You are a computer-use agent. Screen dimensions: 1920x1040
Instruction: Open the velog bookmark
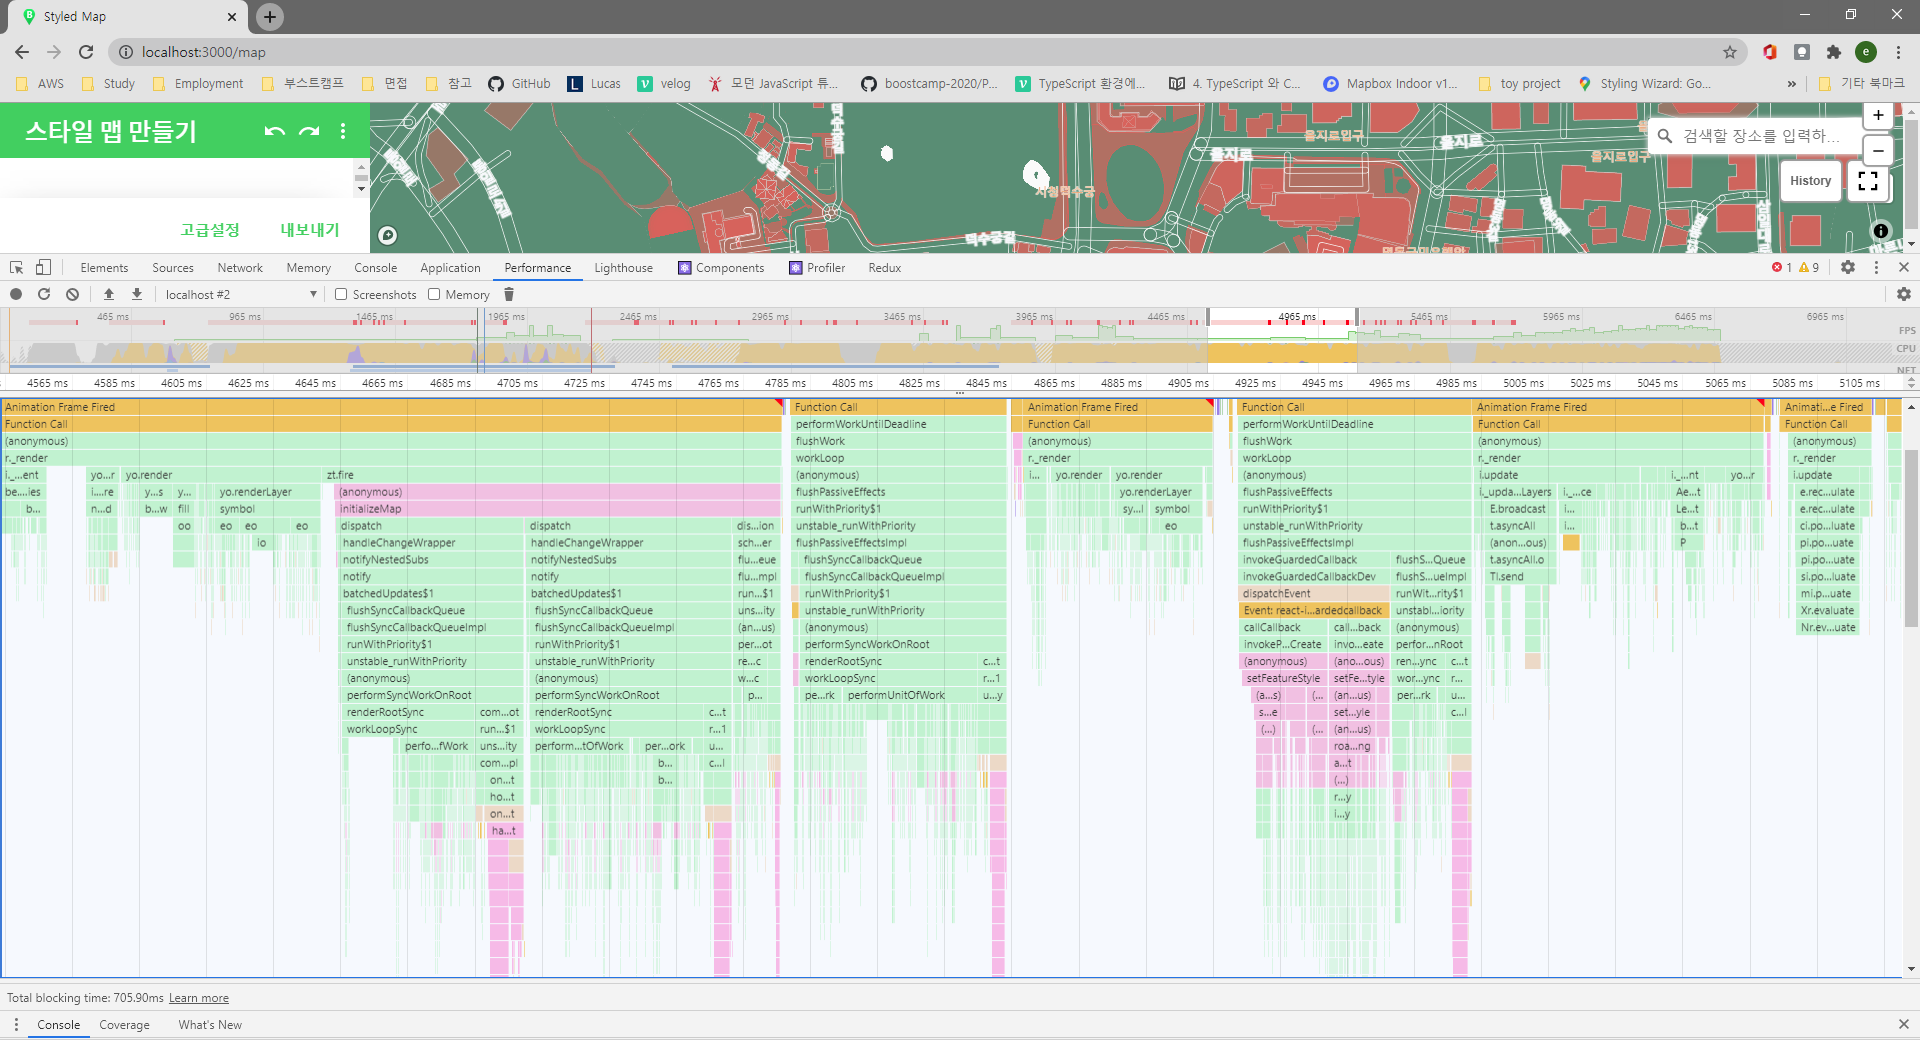click(x=664, y=84)
